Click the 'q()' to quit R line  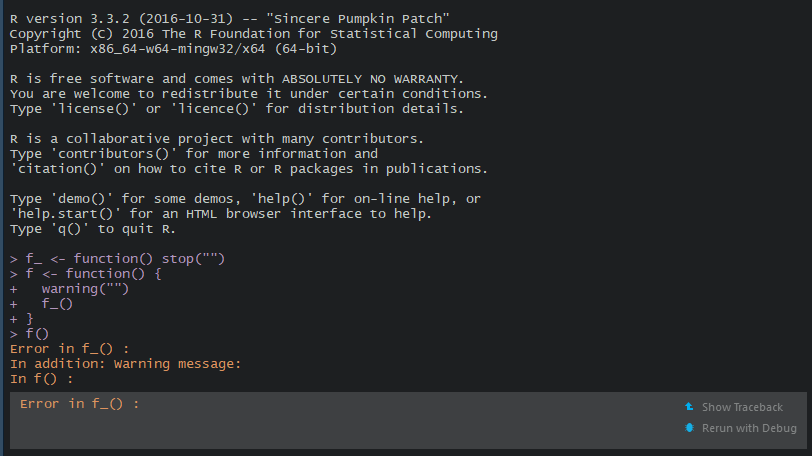coord(93,229)
